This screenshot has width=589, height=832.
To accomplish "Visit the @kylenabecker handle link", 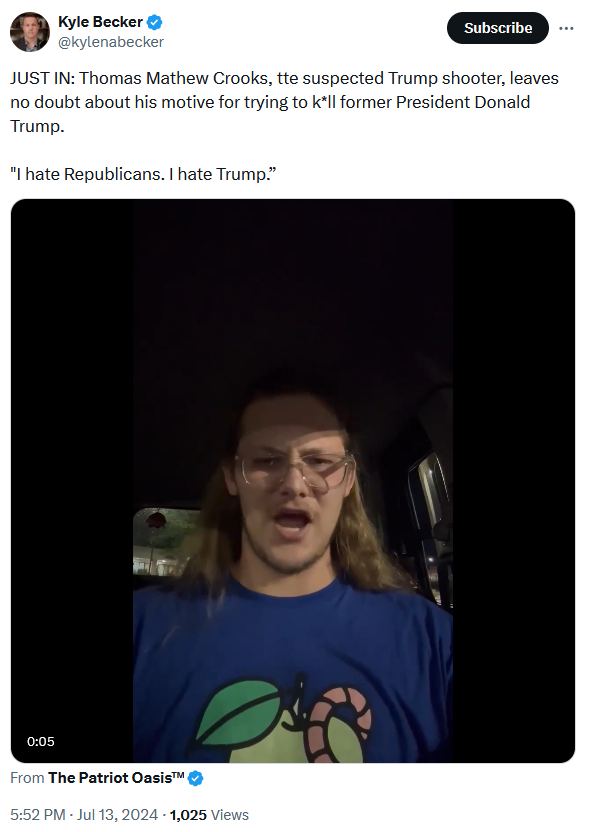I will tap(110, 42).
